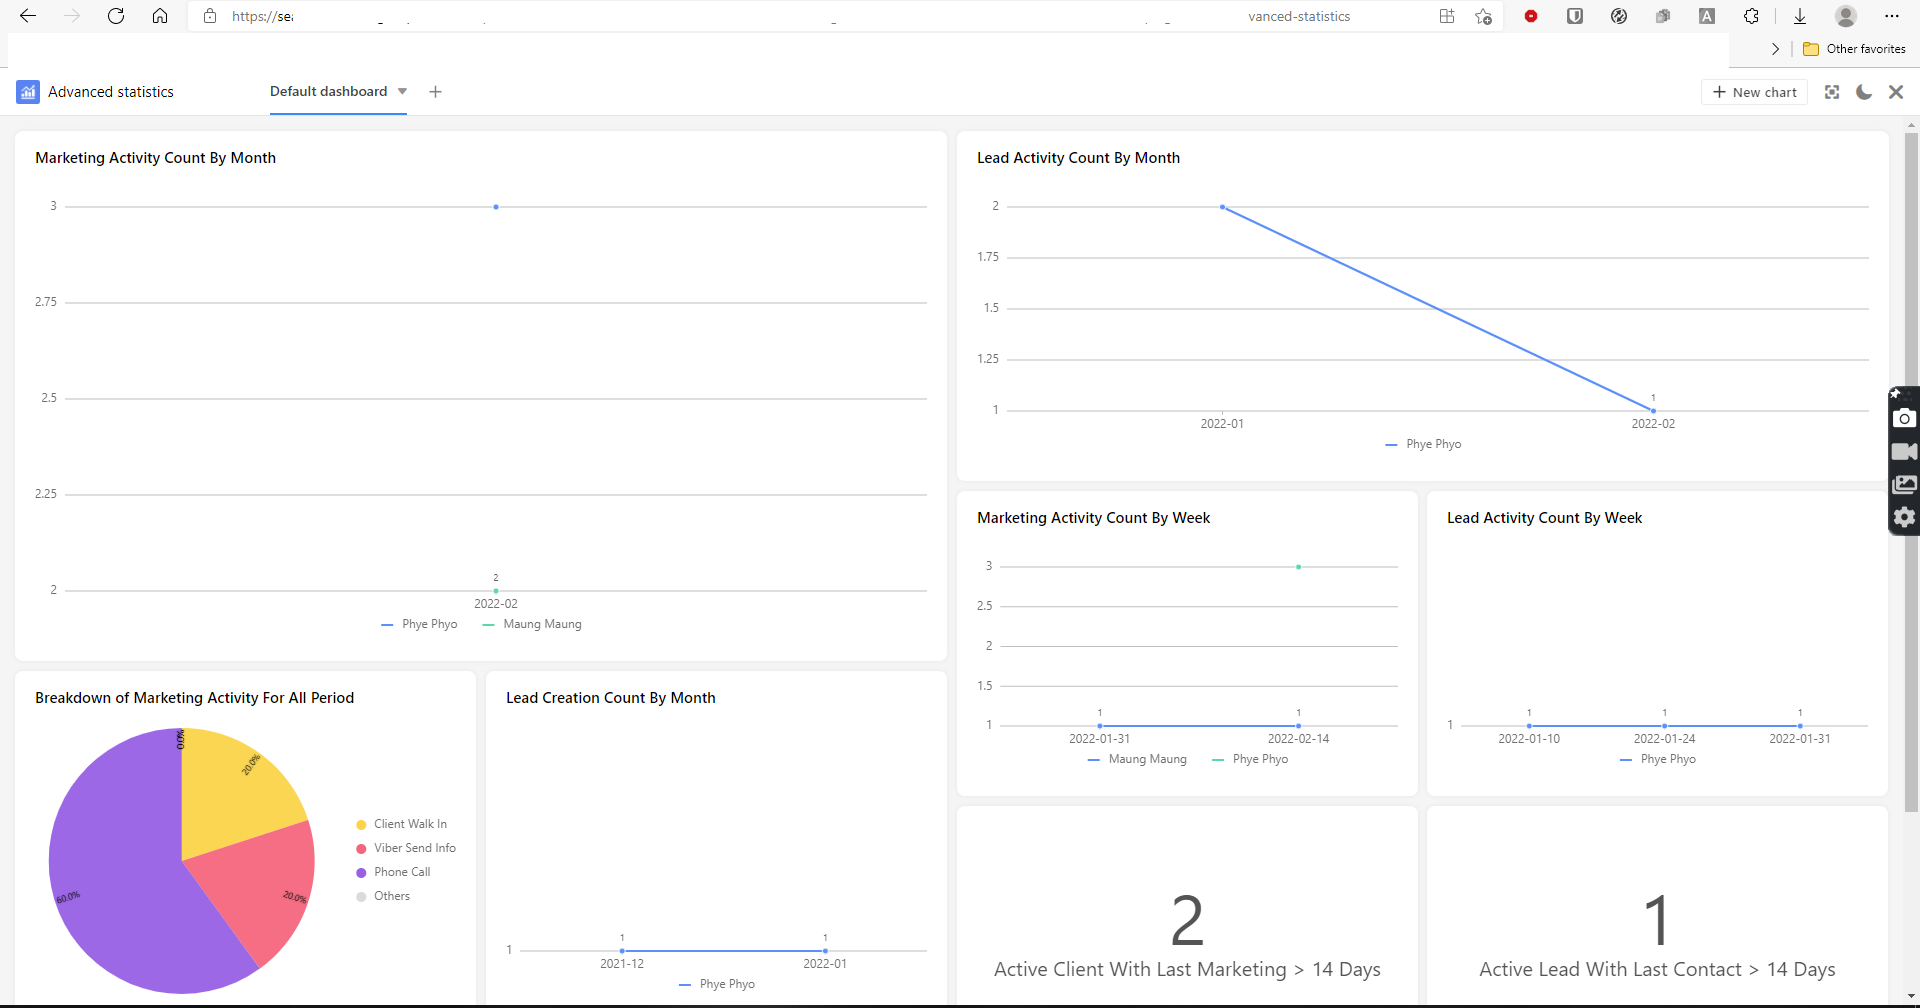Viewport: 1920px width, 1008px height.
Task: Enter fullscreen mode using the expand icon
Action: tap(1832, 92)
